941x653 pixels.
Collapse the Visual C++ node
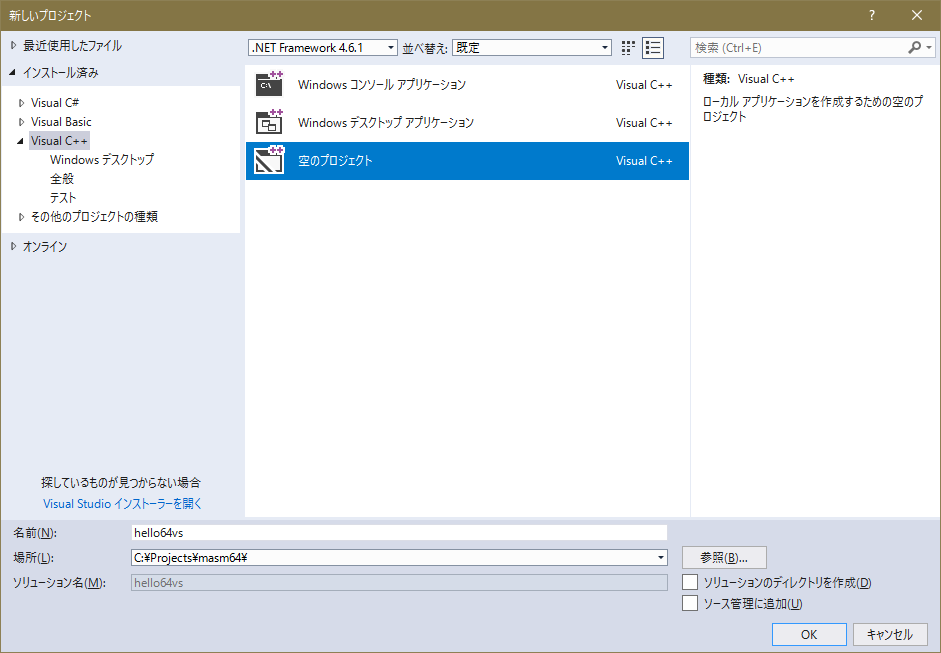(20, 141)
